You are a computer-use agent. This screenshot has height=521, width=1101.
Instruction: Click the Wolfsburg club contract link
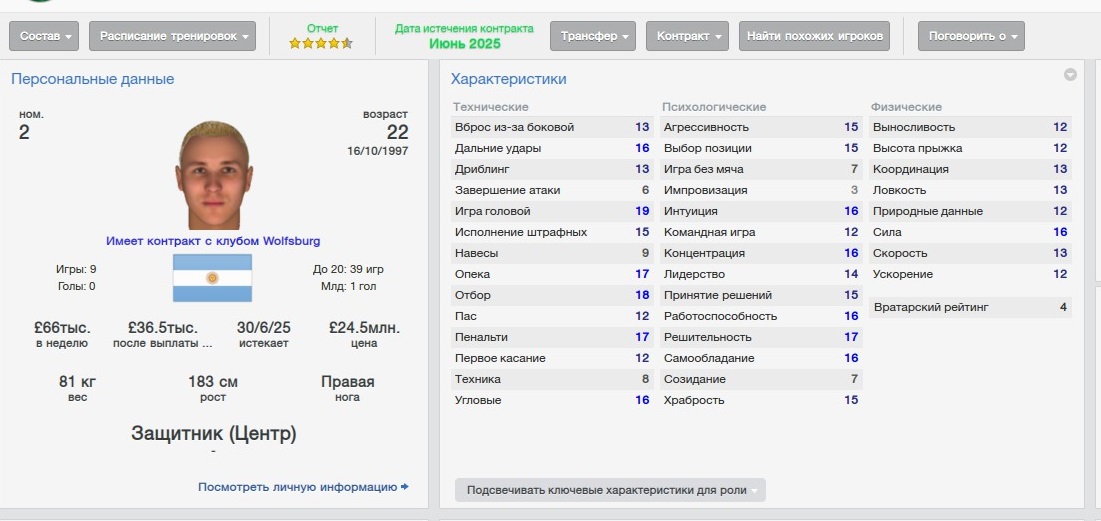(213, 241)
